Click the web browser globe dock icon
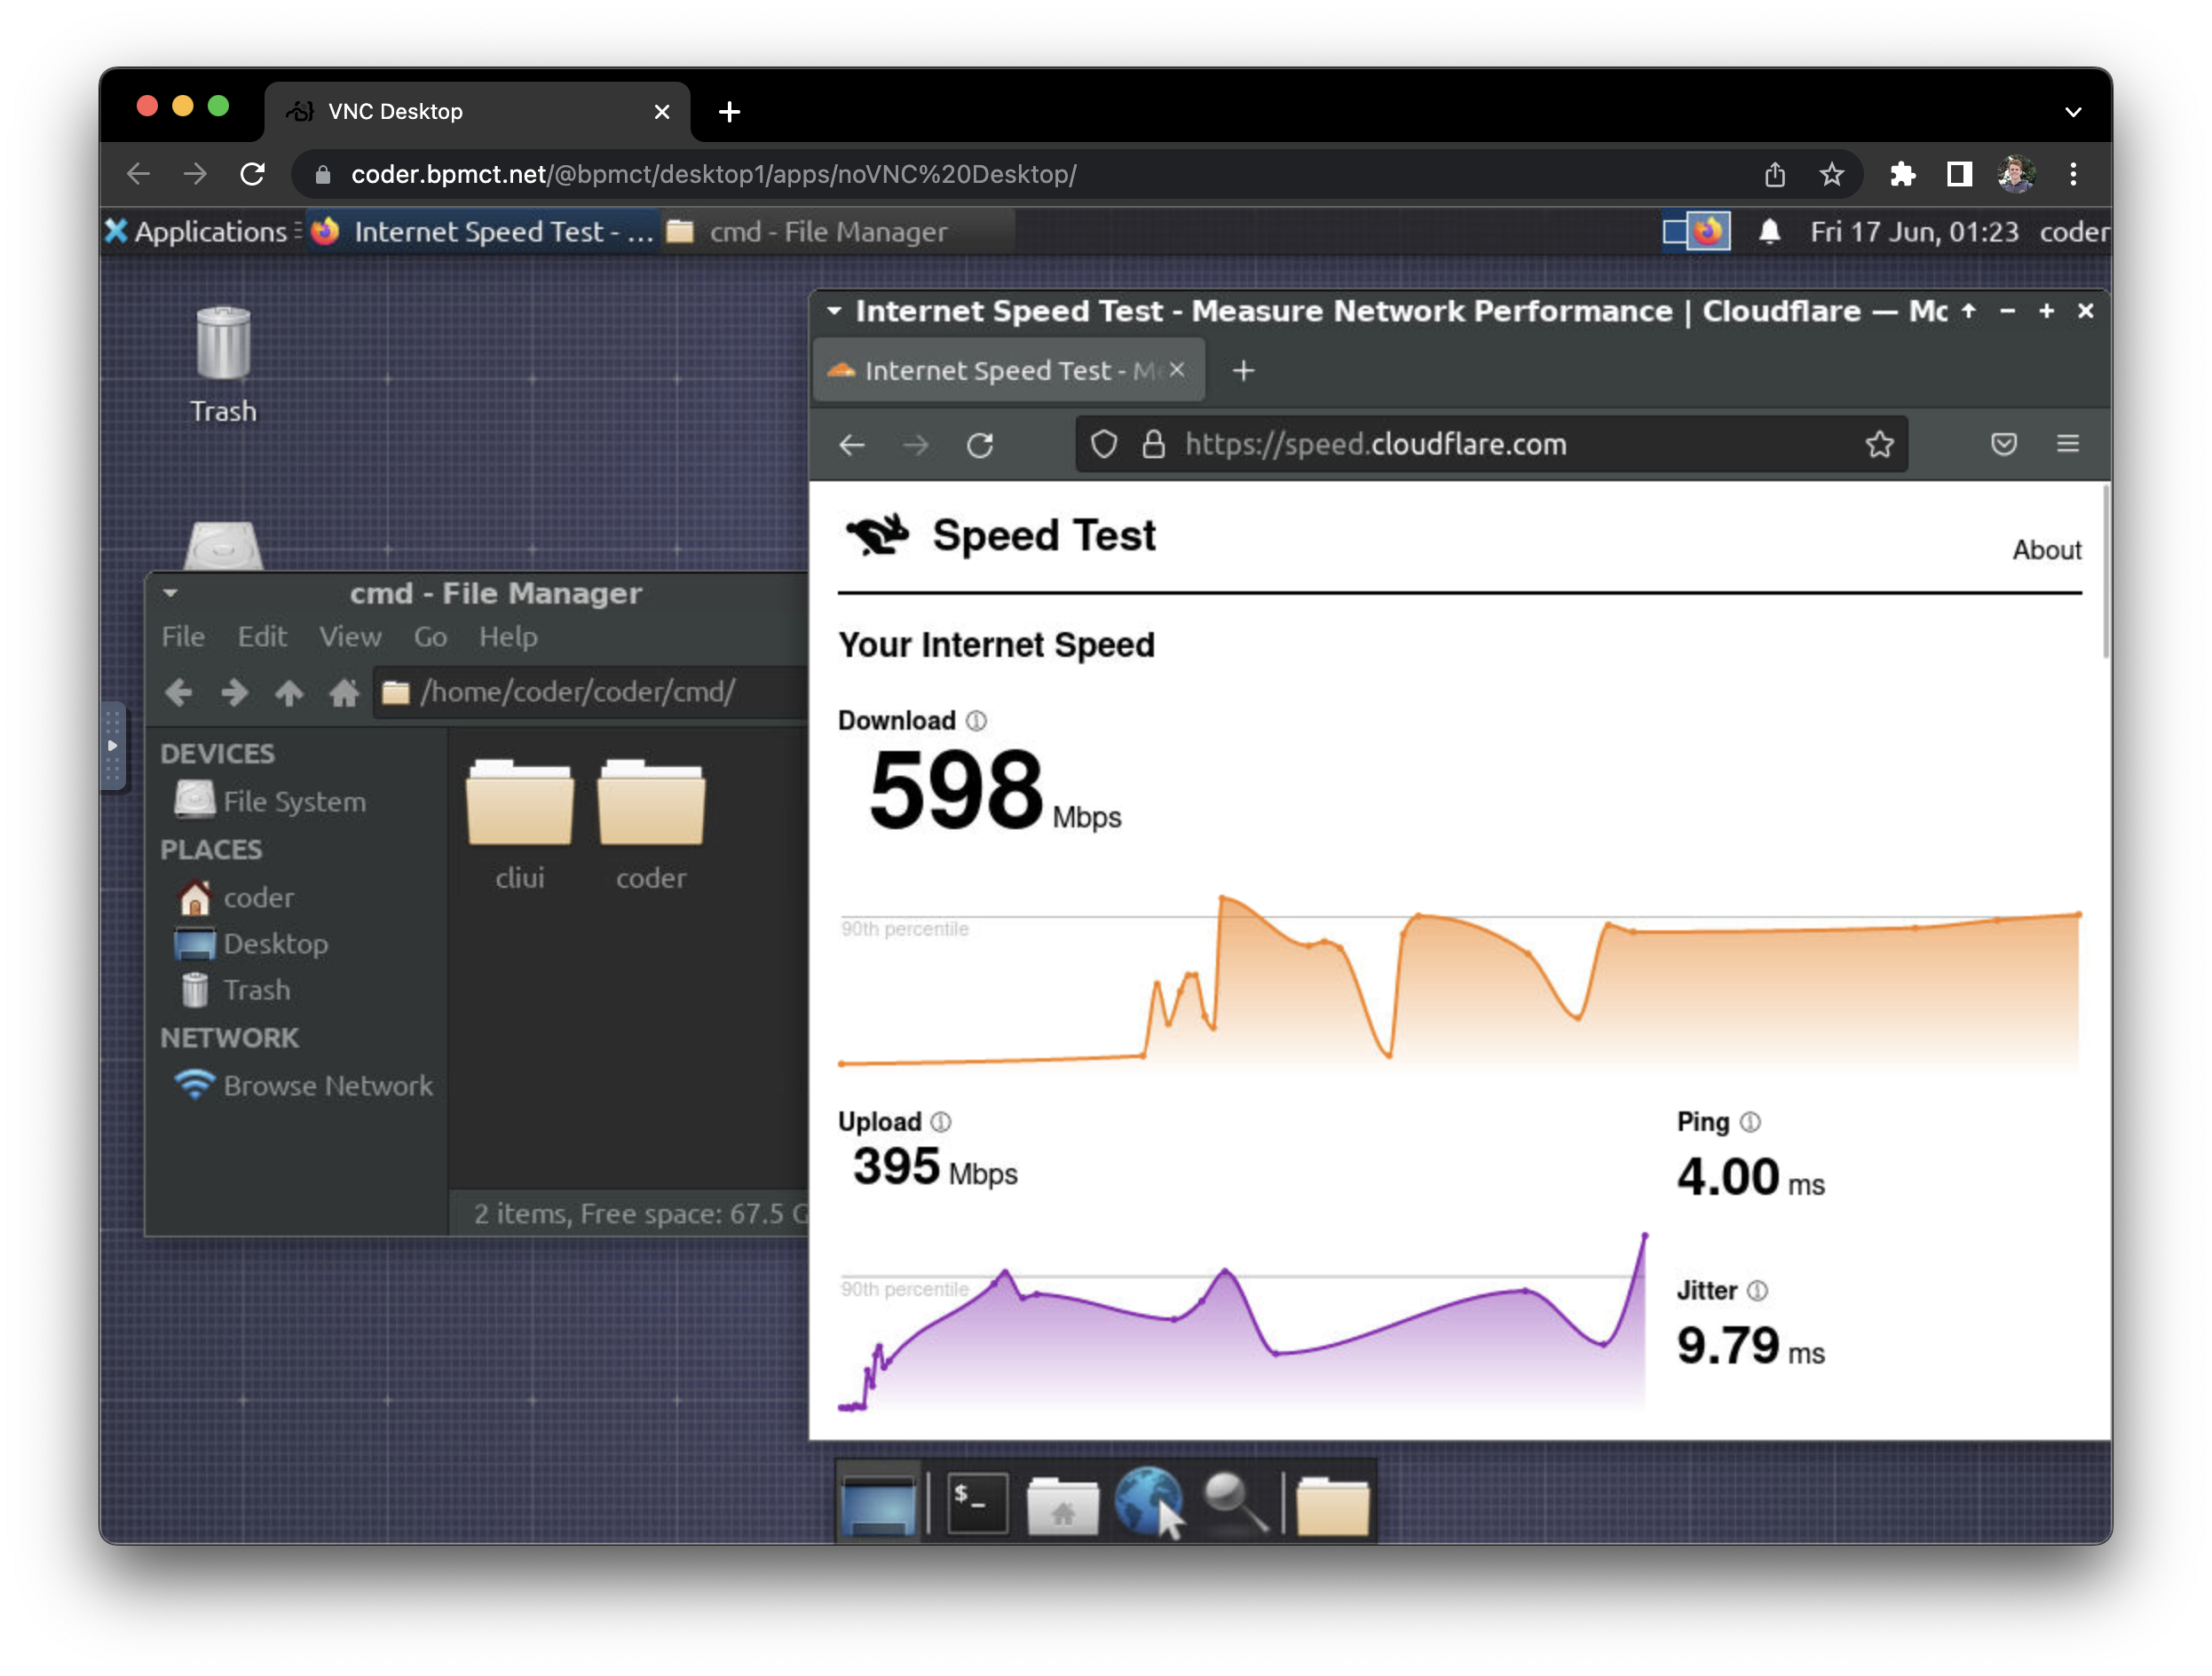Viewport: 2212px width, 1676px height. (1147, 1502)
